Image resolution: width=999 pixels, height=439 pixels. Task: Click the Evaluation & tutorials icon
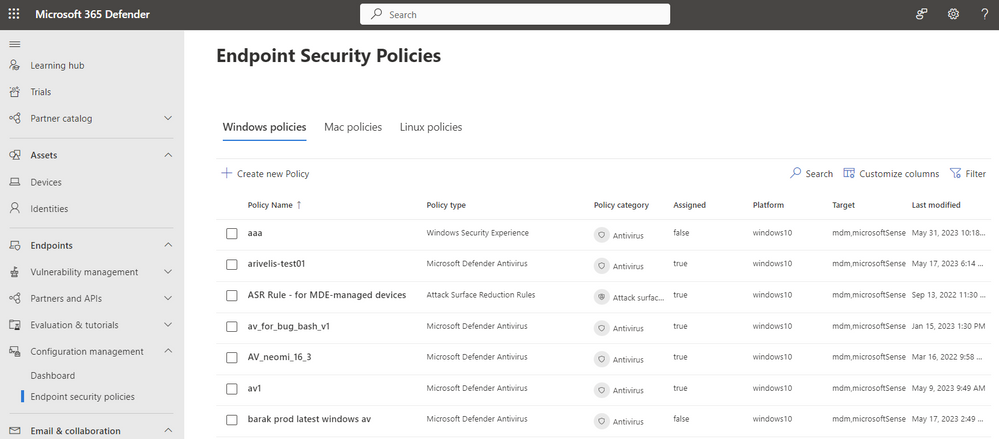coord(15,325)
